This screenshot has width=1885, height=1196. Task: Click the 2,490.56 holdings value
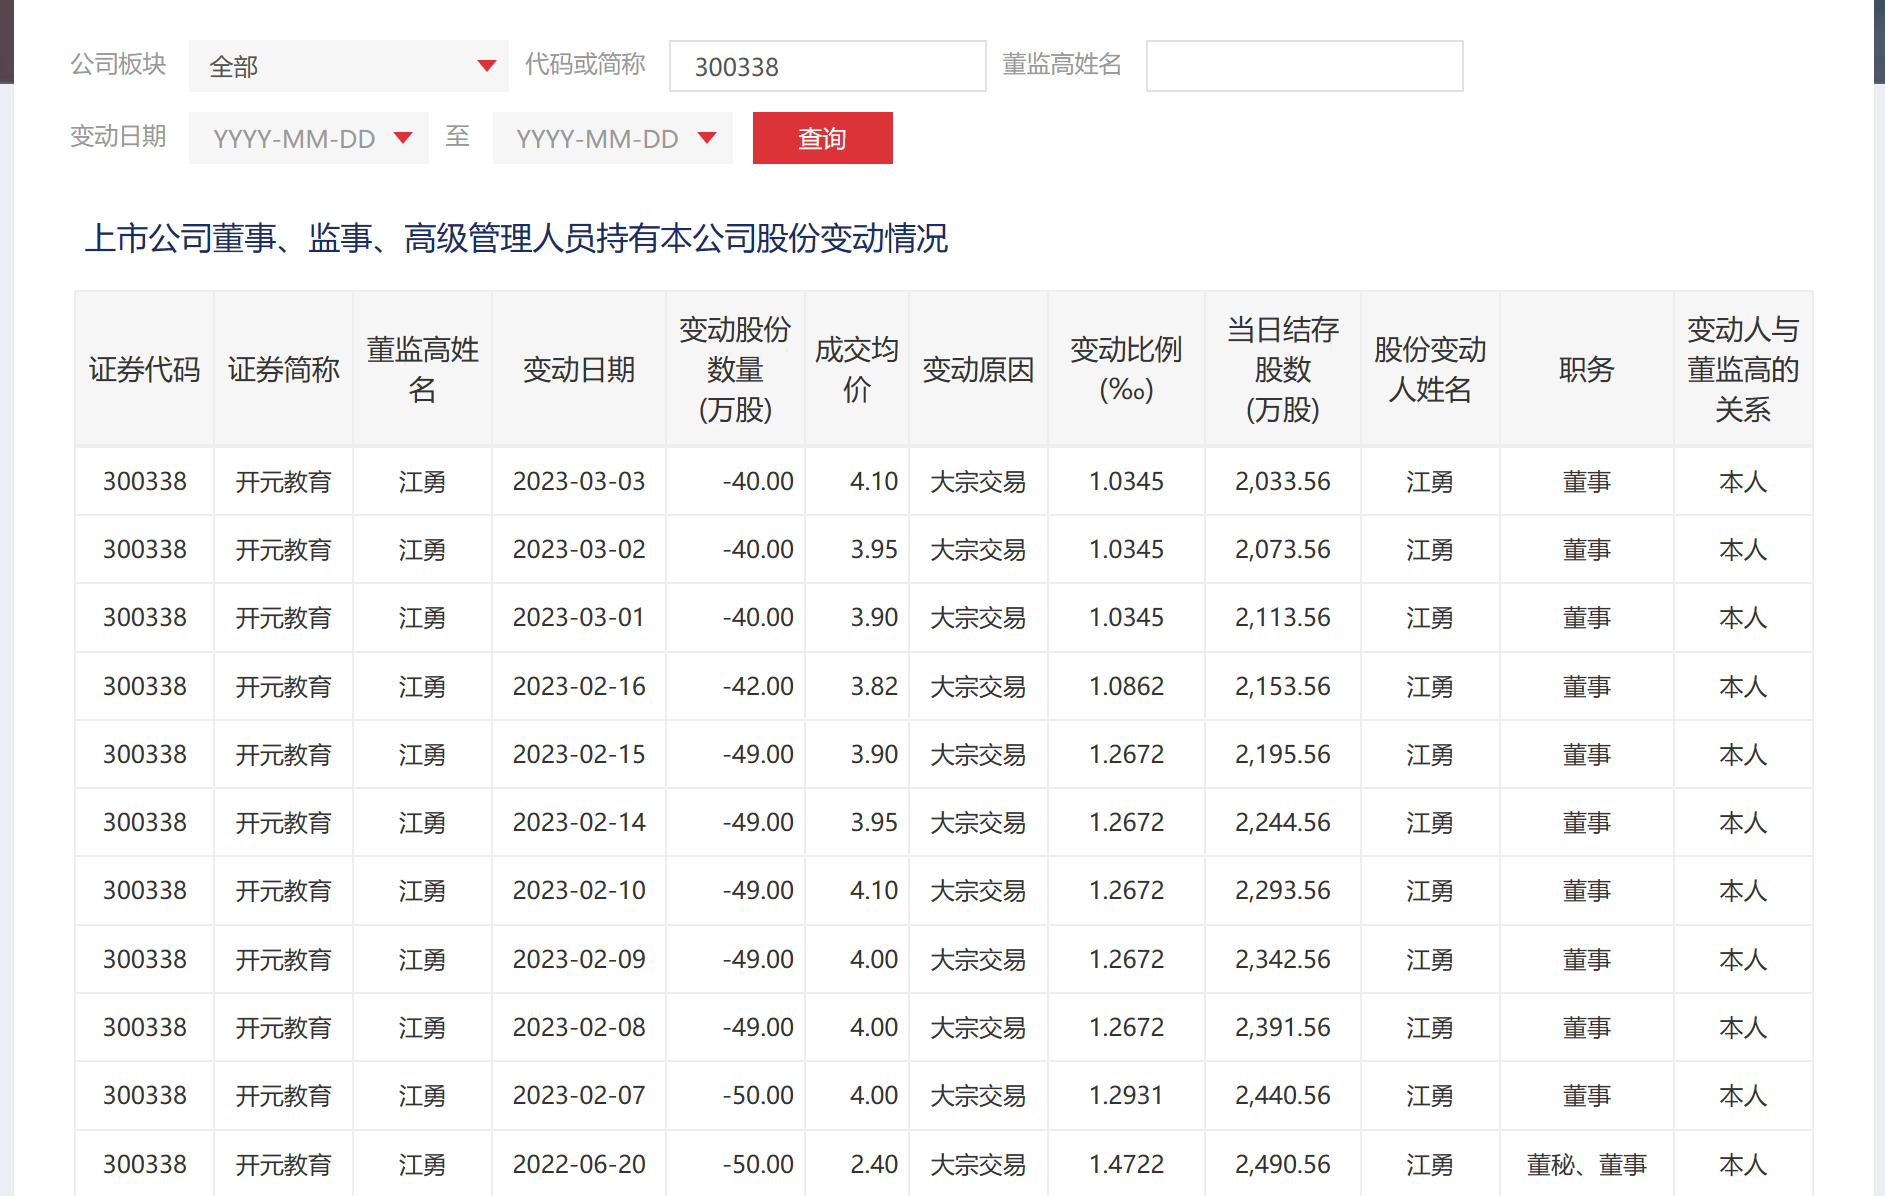point(1283,1164)
